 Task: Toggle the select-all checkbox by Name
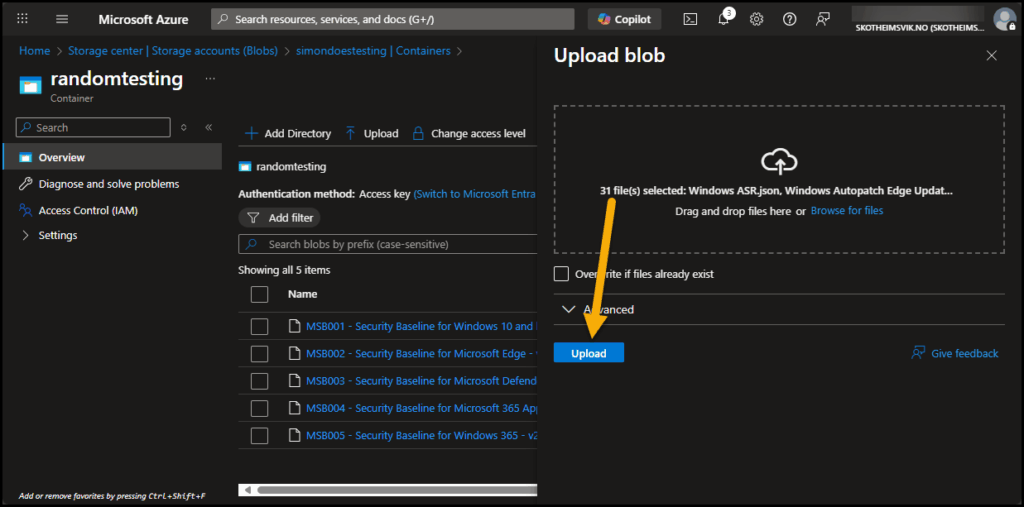pos(259,295)
